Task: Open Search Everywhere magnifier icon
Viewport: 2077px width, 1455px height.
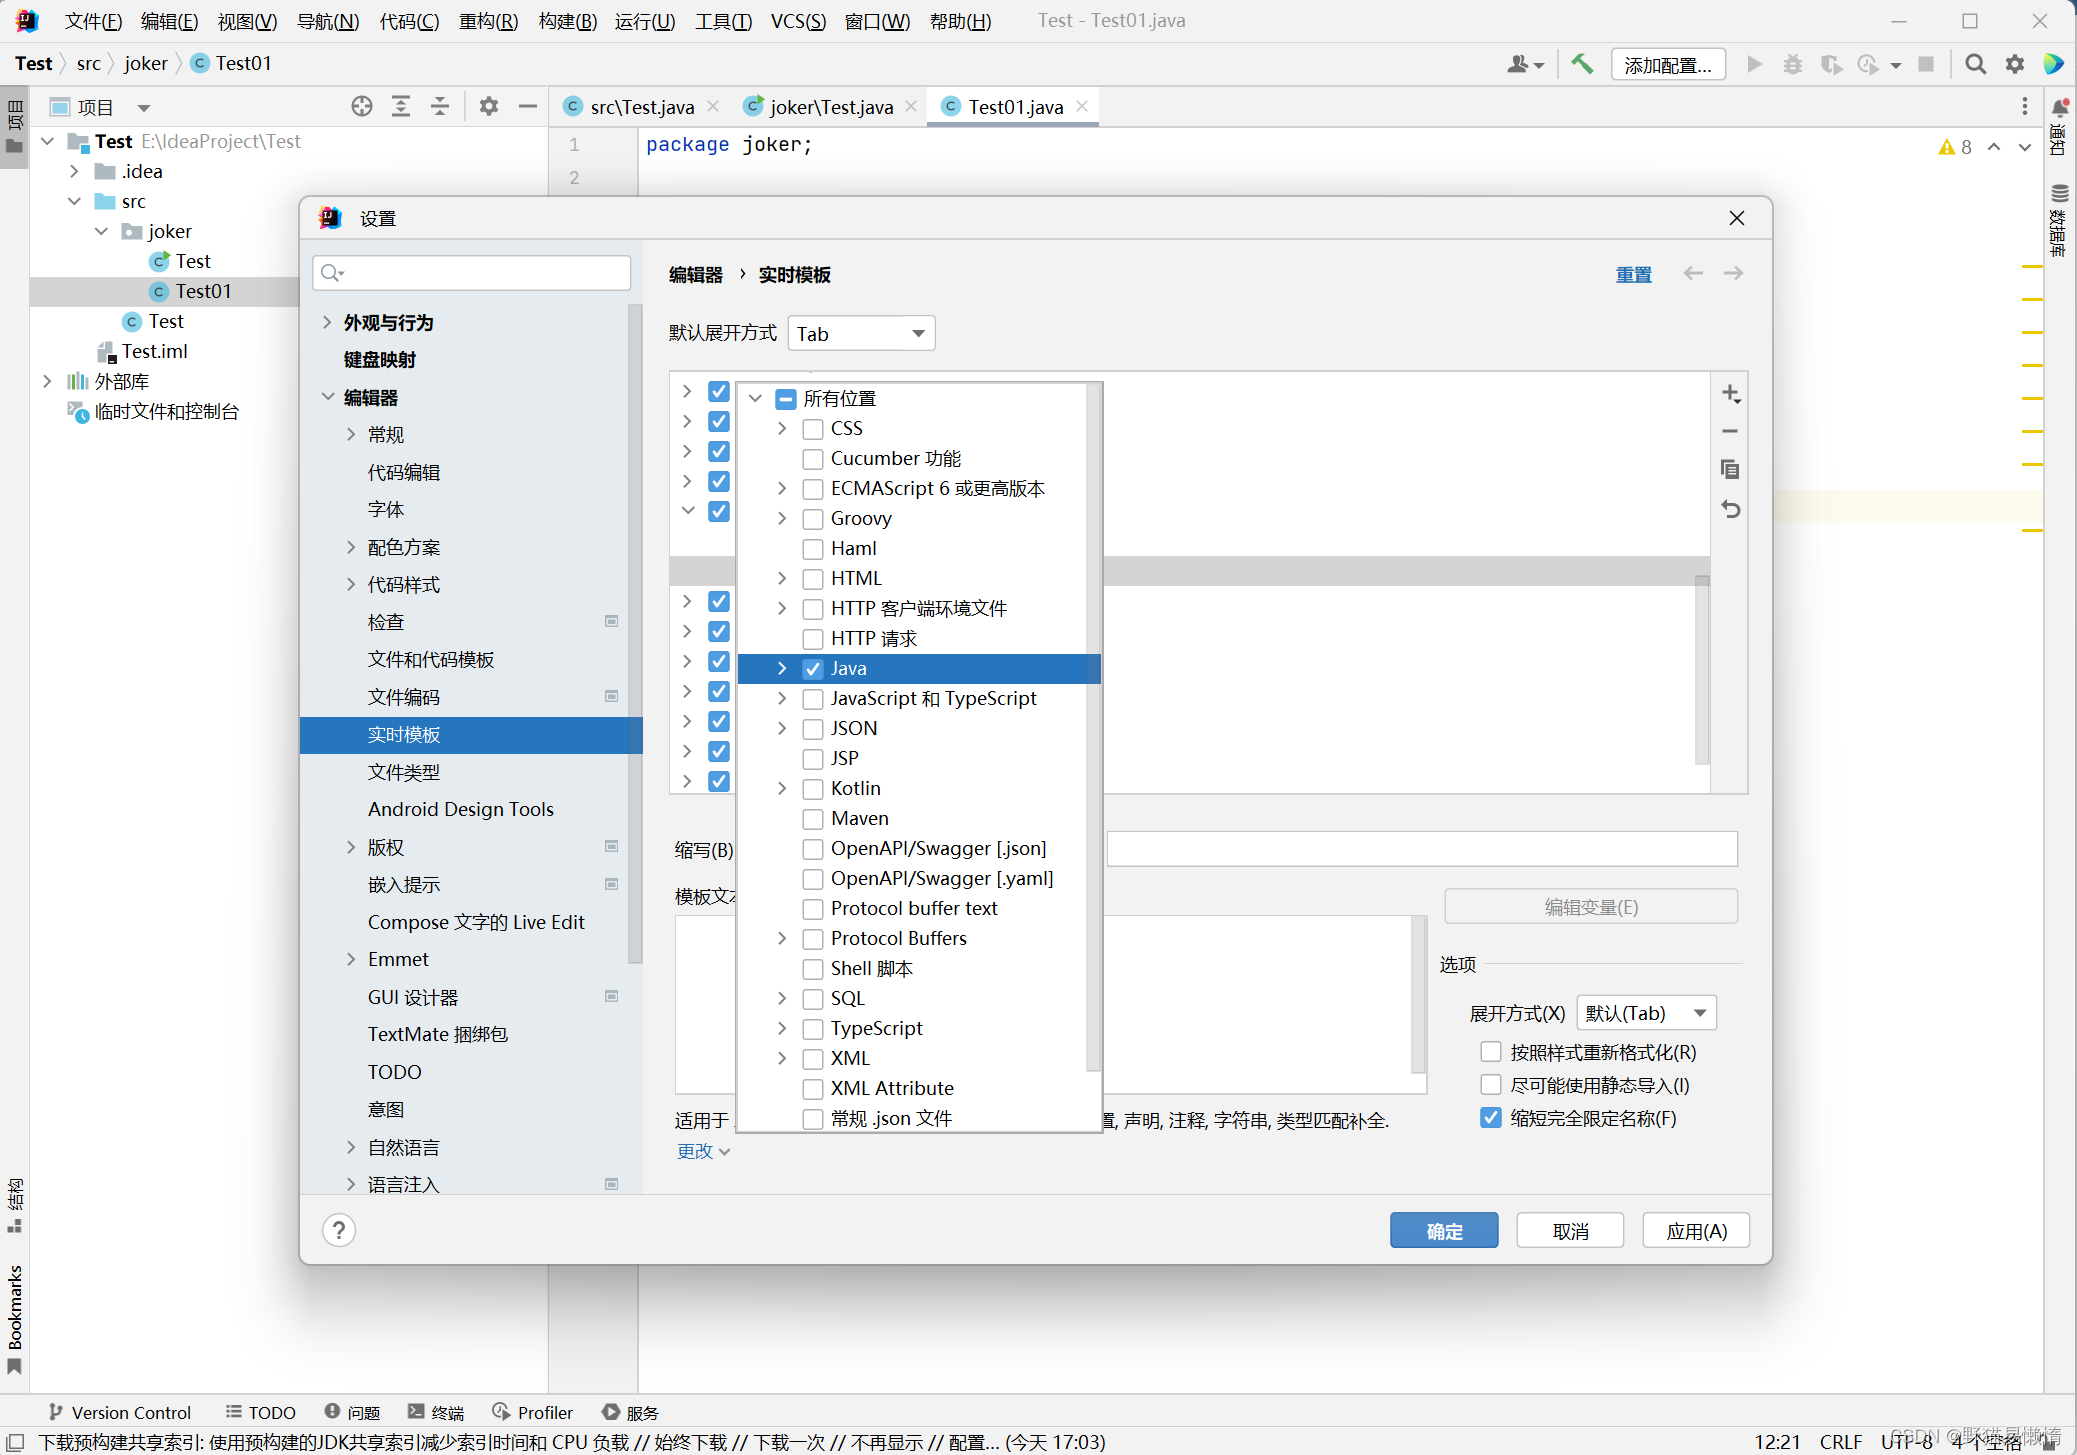Action: point(1975,64)
